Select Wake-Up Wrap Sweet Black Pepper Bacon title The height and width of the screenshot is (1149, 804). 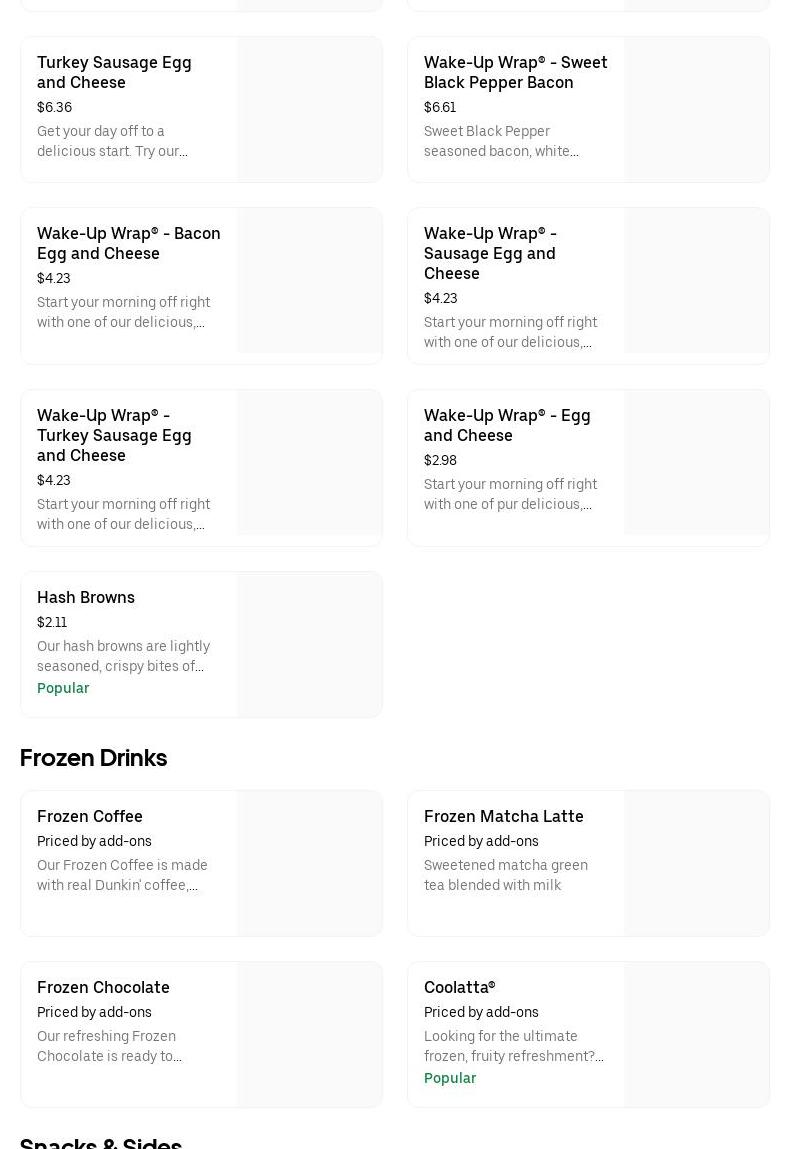pos(515,72)
